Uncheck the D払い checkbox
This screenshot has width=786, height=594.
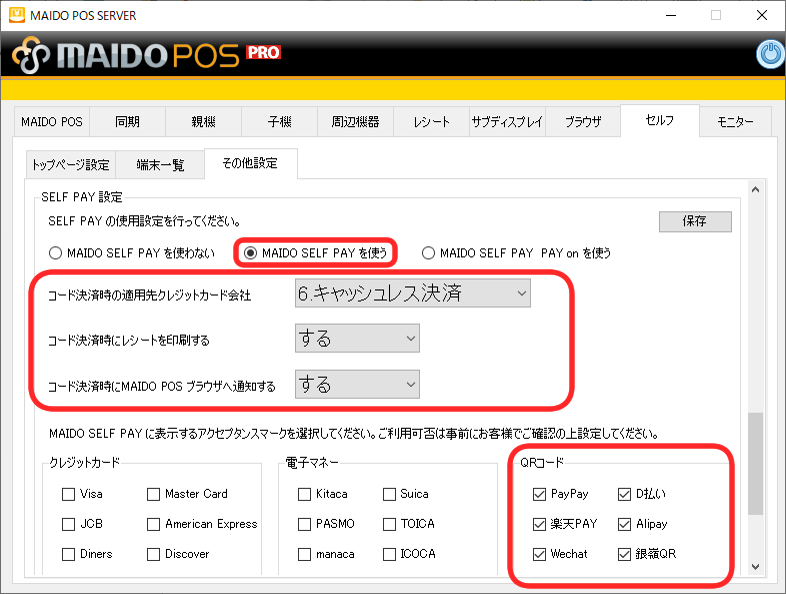625,494
